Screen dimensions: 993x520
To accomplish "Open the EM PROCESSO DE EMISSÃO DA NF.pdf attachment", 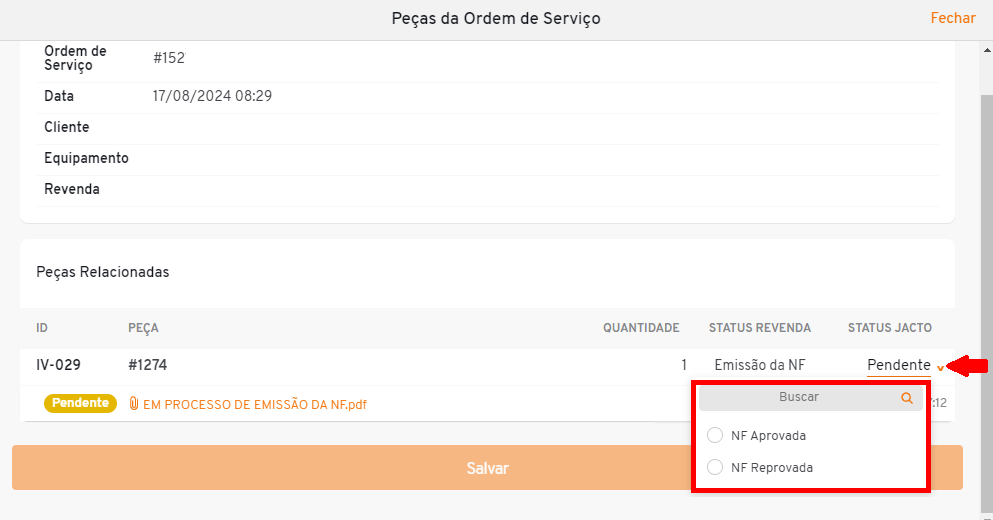I will point(255,405).
